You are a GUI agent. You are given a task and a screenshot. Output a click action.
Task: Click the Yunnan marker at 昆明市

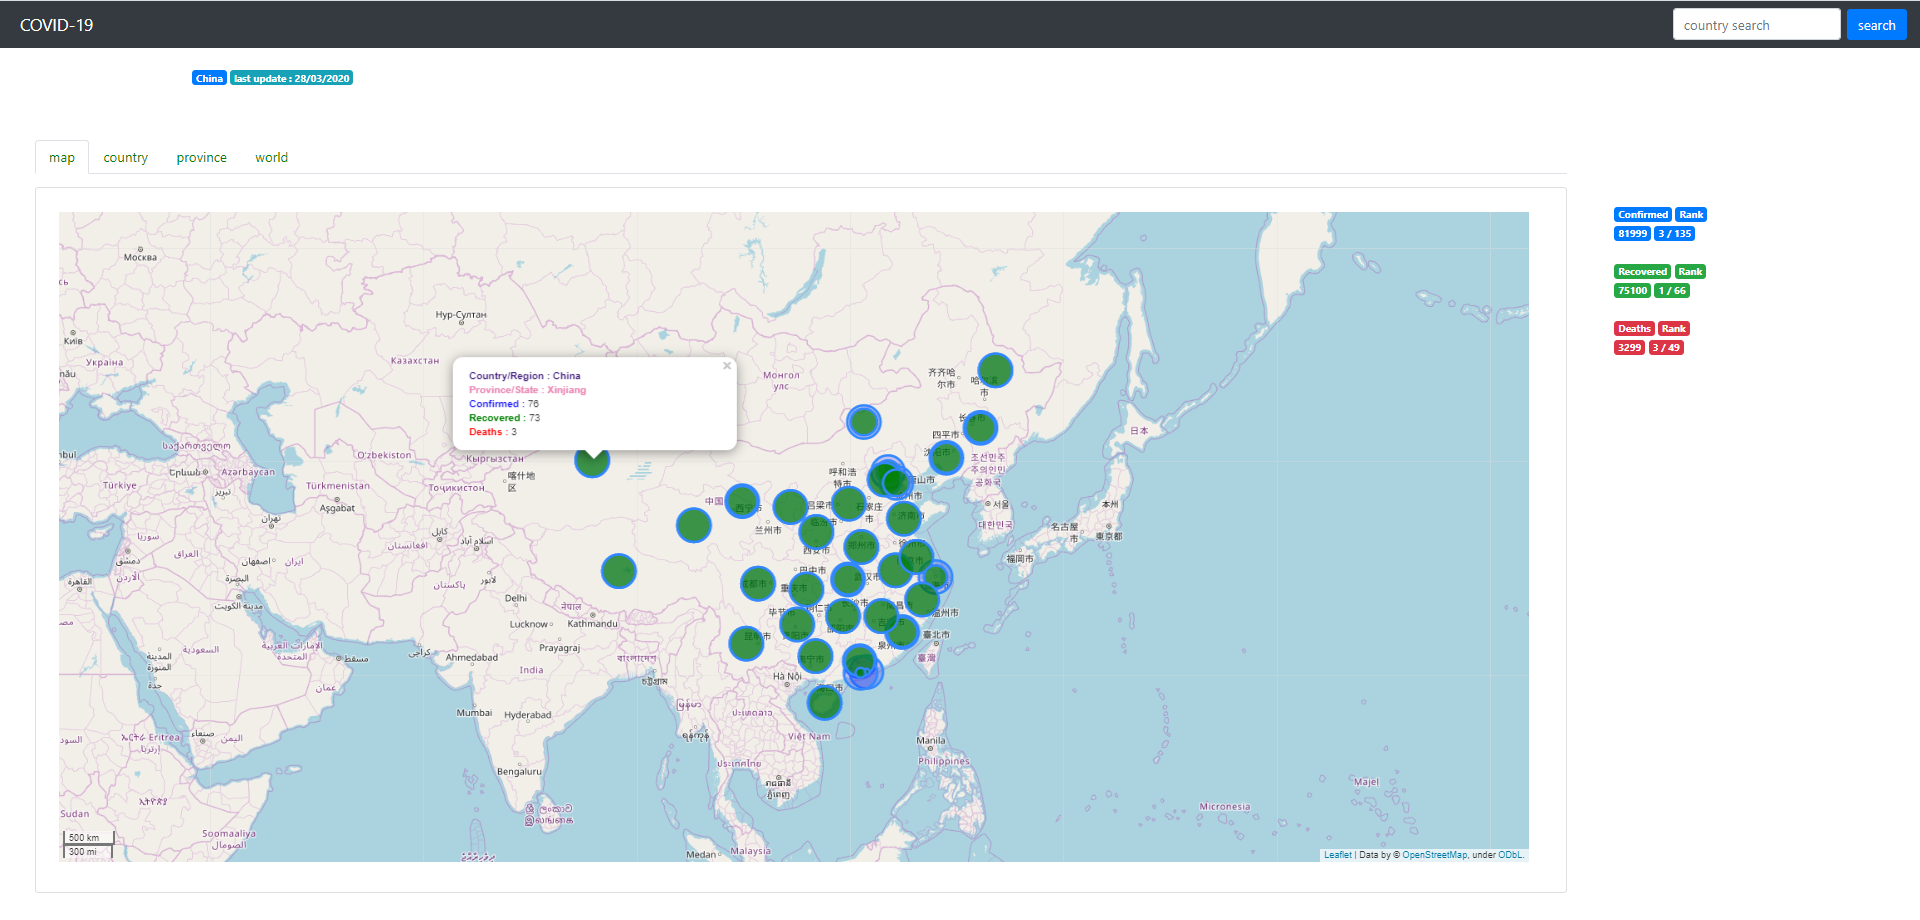[x=746, y=643]
